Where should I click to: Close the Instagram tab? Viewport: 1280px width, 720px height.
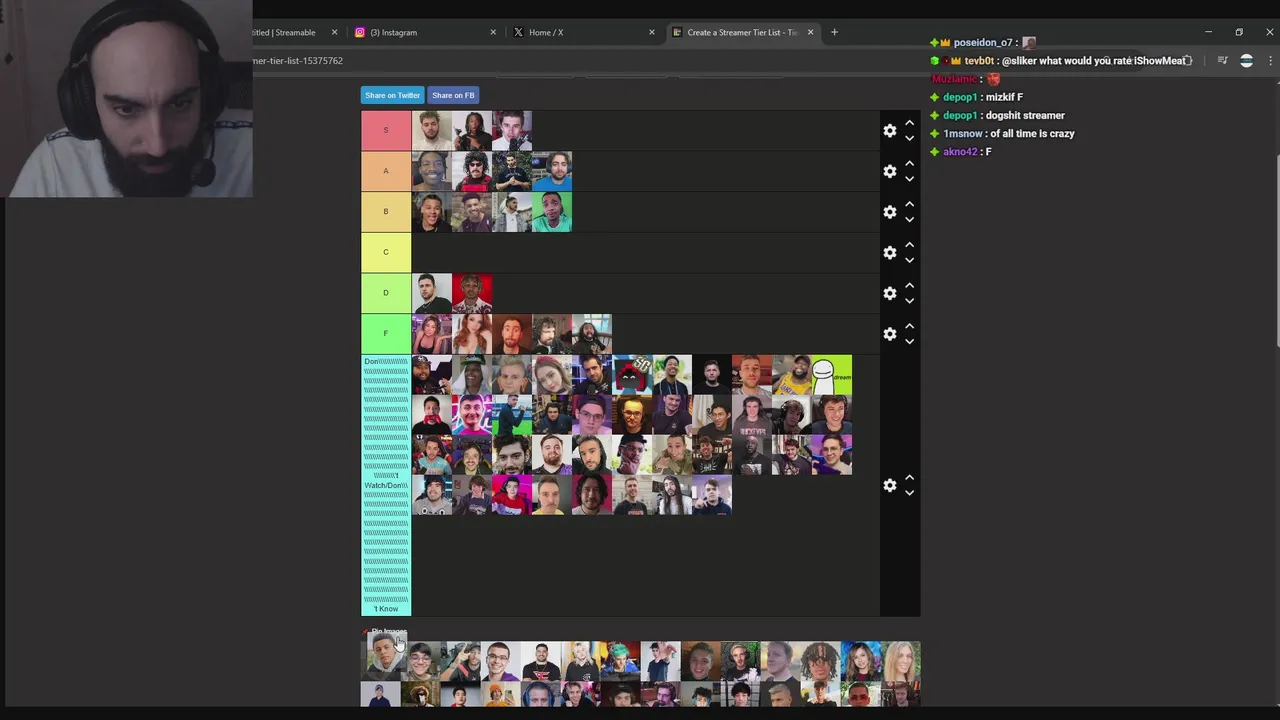(493, 32)
